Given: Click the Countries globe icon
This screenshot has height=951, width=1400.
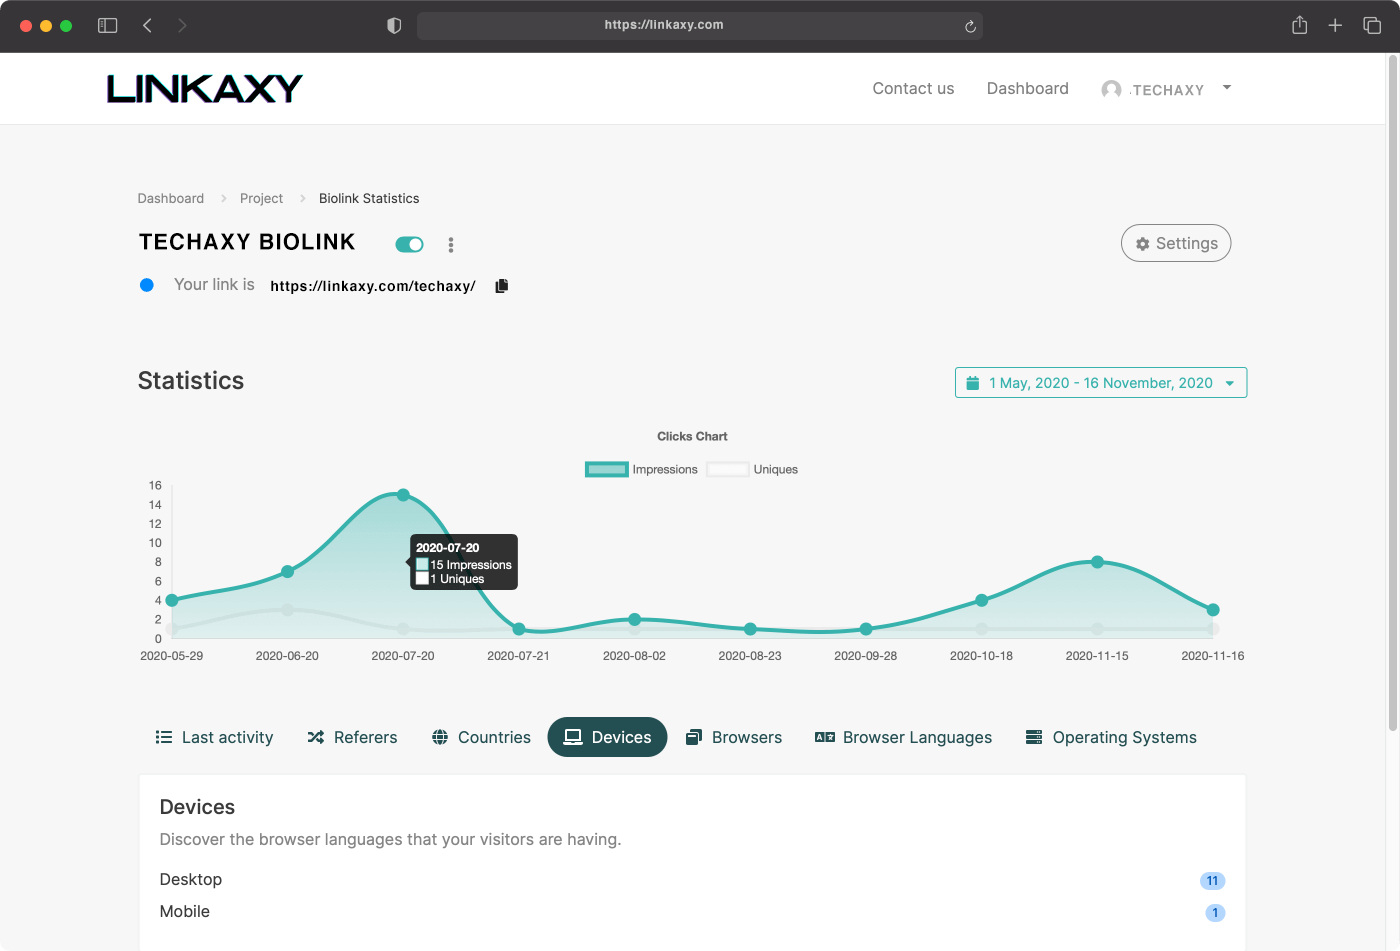Looking at the screenshot, I should point(440,737).
